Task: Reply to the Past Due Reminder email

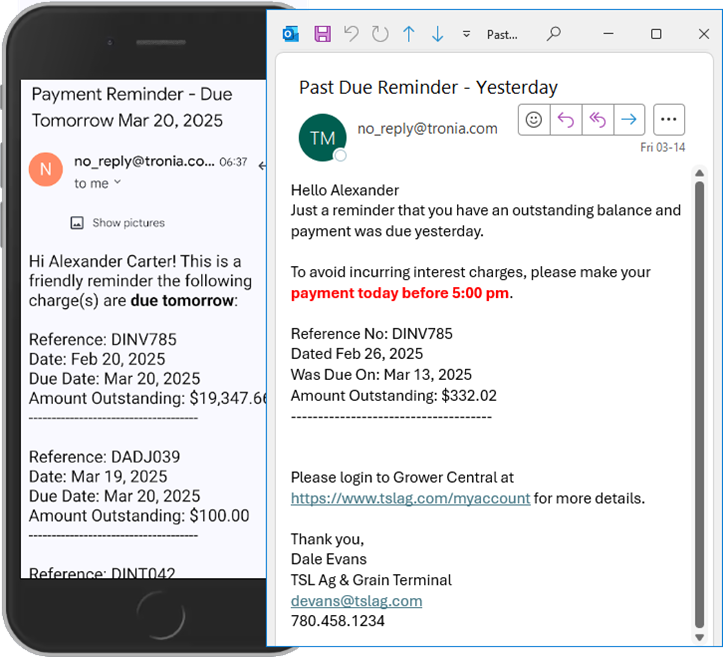Action: [x=566, y=120]
